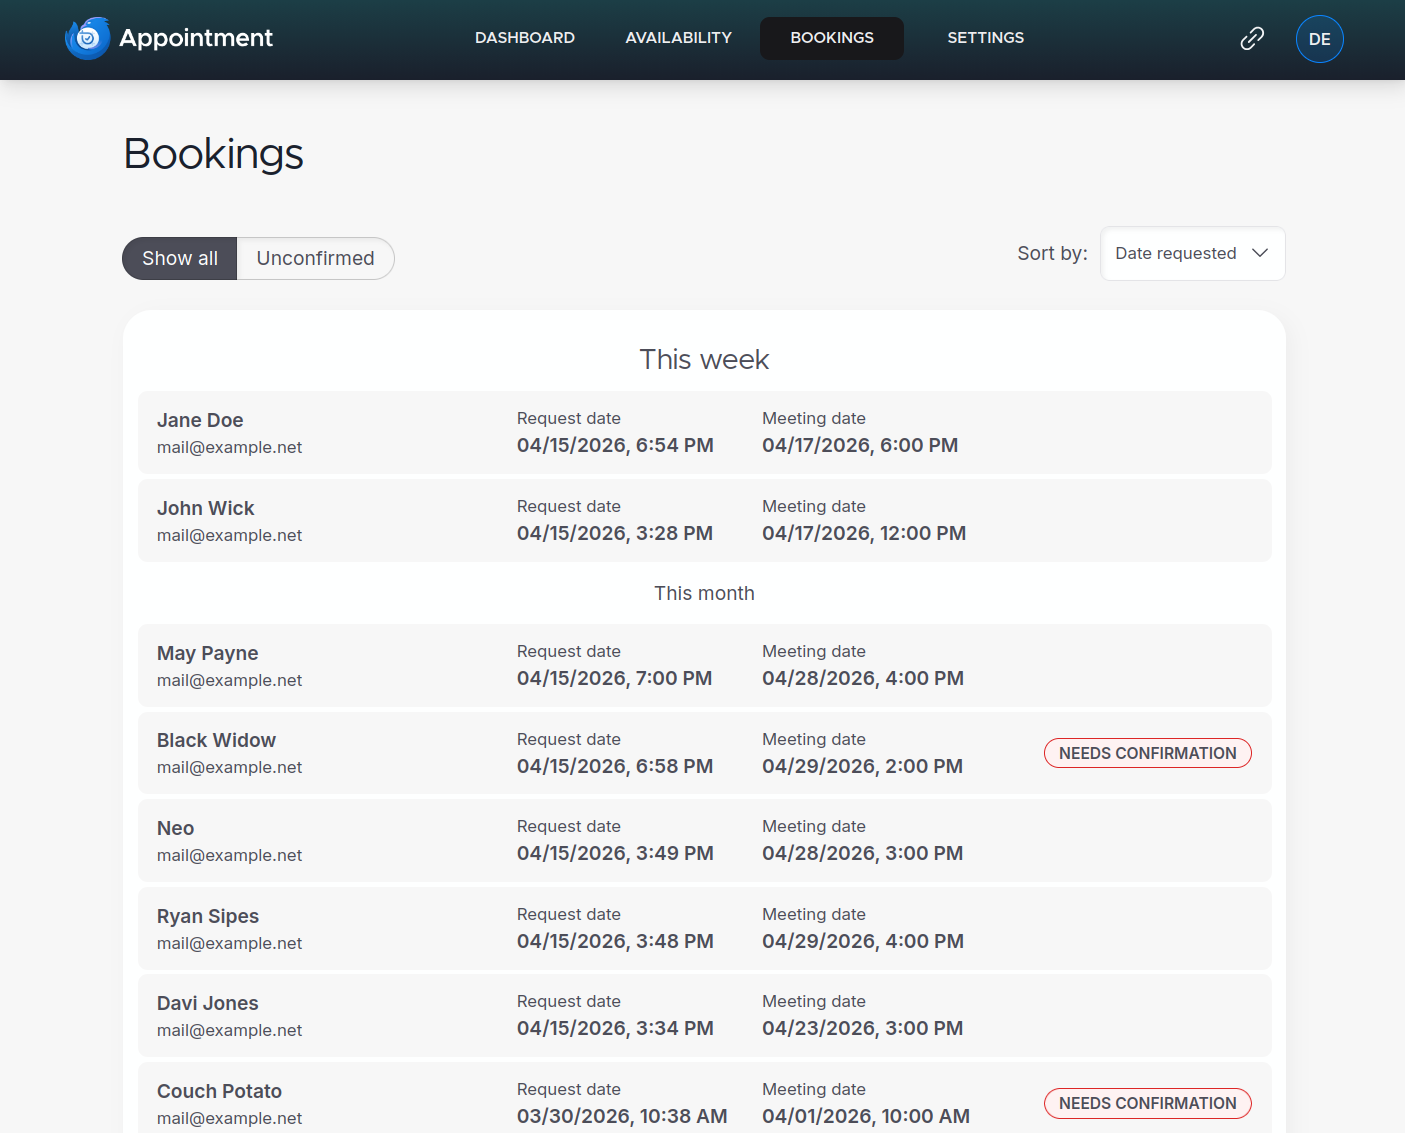Open Jane Doe booking row
Viewport: 1405px width, 1133px height.
(x=705, y=432)
